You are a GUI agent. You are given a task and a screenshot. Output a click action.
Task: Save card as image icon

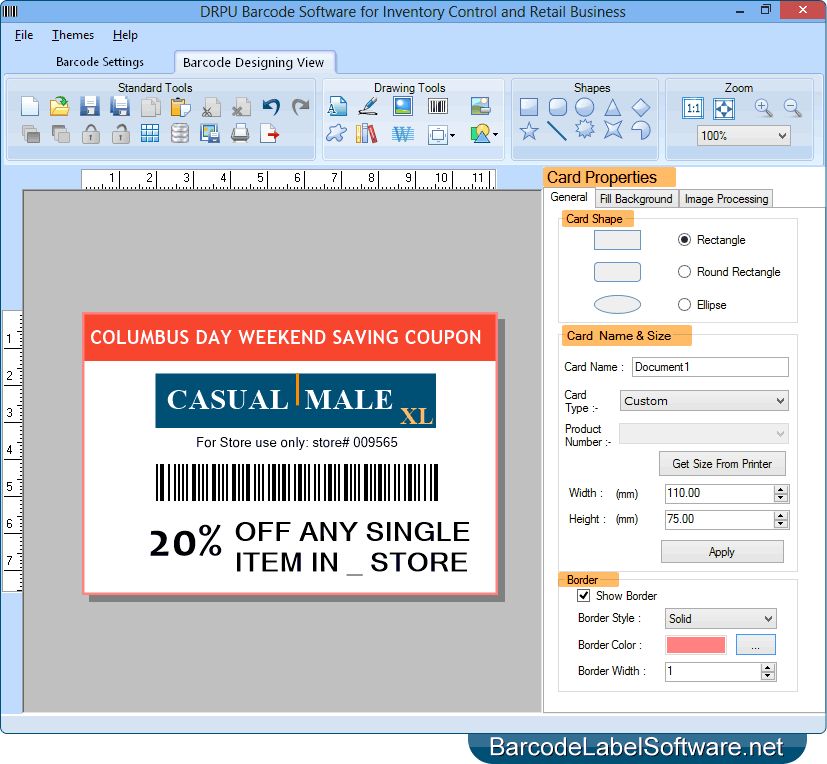coord(210,133)
